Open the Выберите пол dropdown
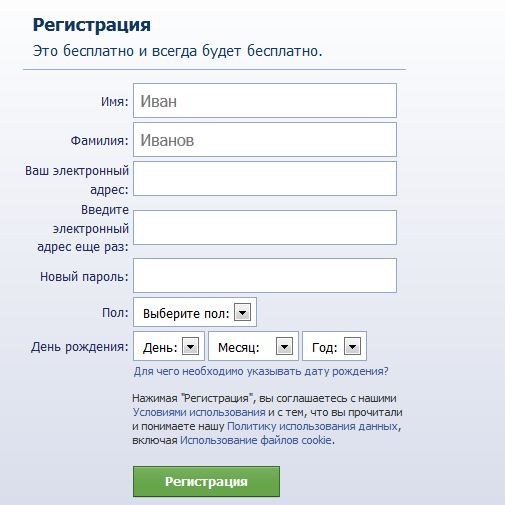Screen dimensions: 505x505 [x=195, y=312]
